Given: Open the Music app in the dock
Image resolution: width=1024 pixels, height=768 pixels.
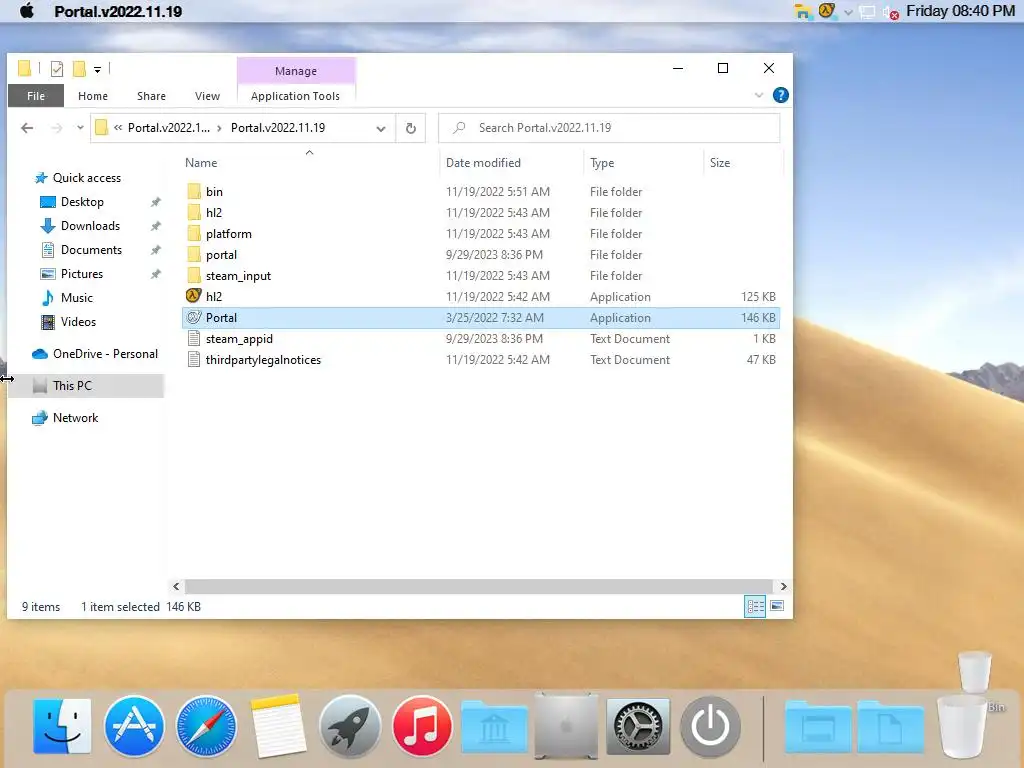Looking at the screenshot, I should point(422,726).
